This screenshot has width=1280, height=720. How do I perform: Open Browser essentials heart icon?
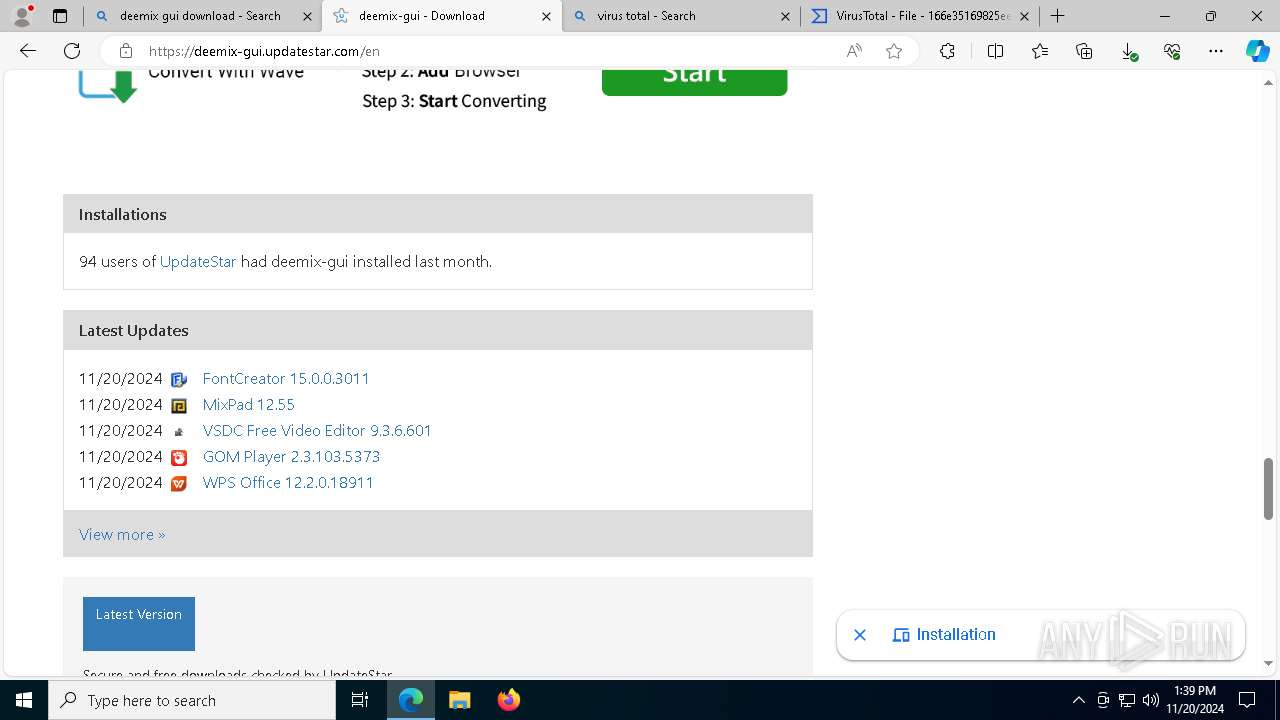click(x=1172, y=51)
